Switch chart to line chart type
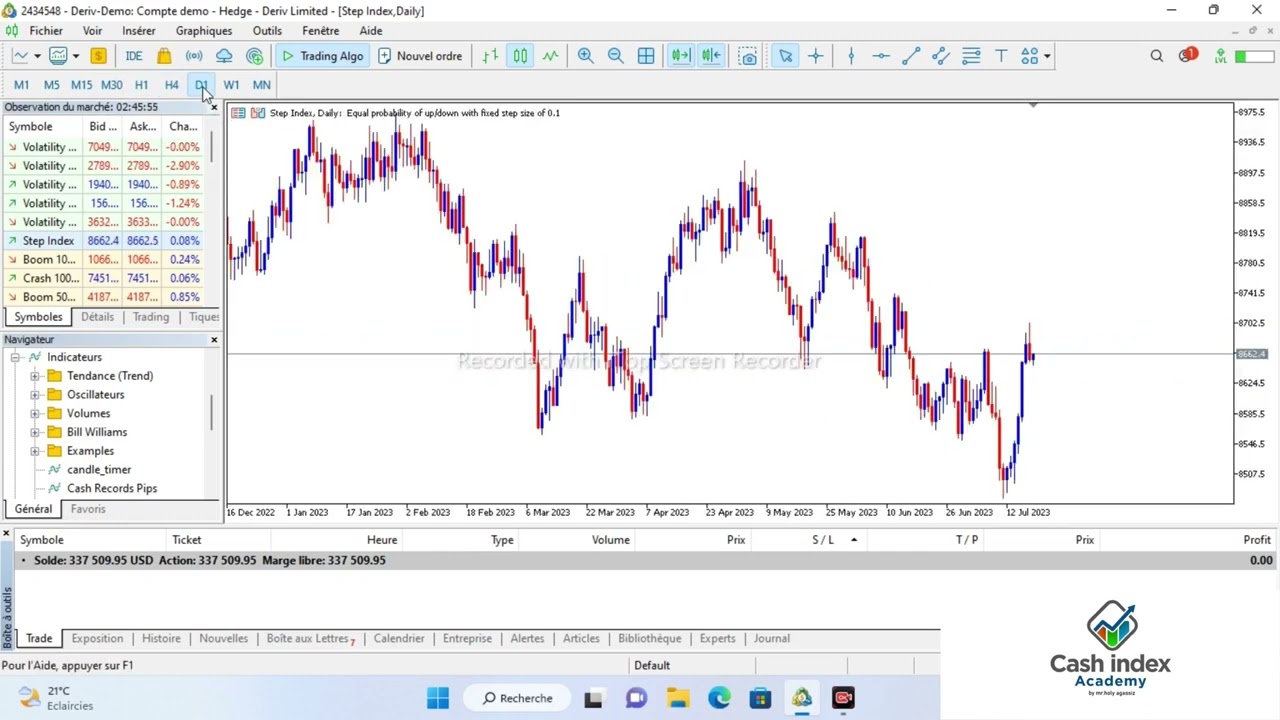Screen dimensions: 1280x720 (x=550, y=56)
